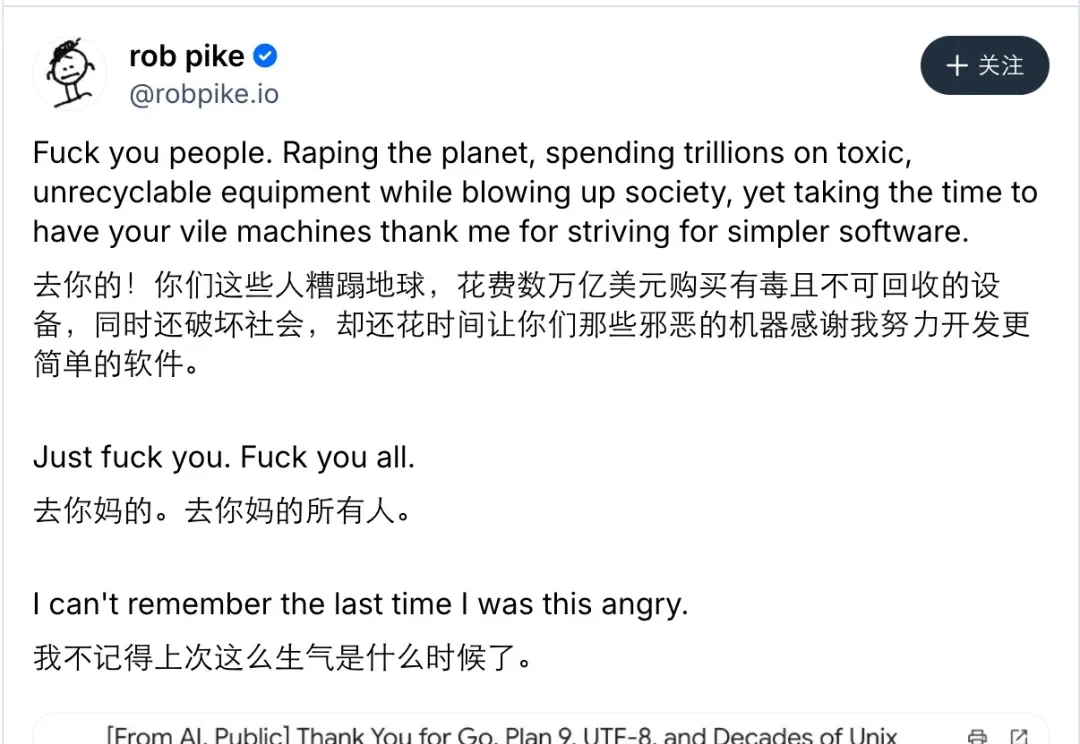Click the blue verified badge next to rob pike
Image resolution: width=1080 pixels, height=744 pixels.
[x=263, y=56]
